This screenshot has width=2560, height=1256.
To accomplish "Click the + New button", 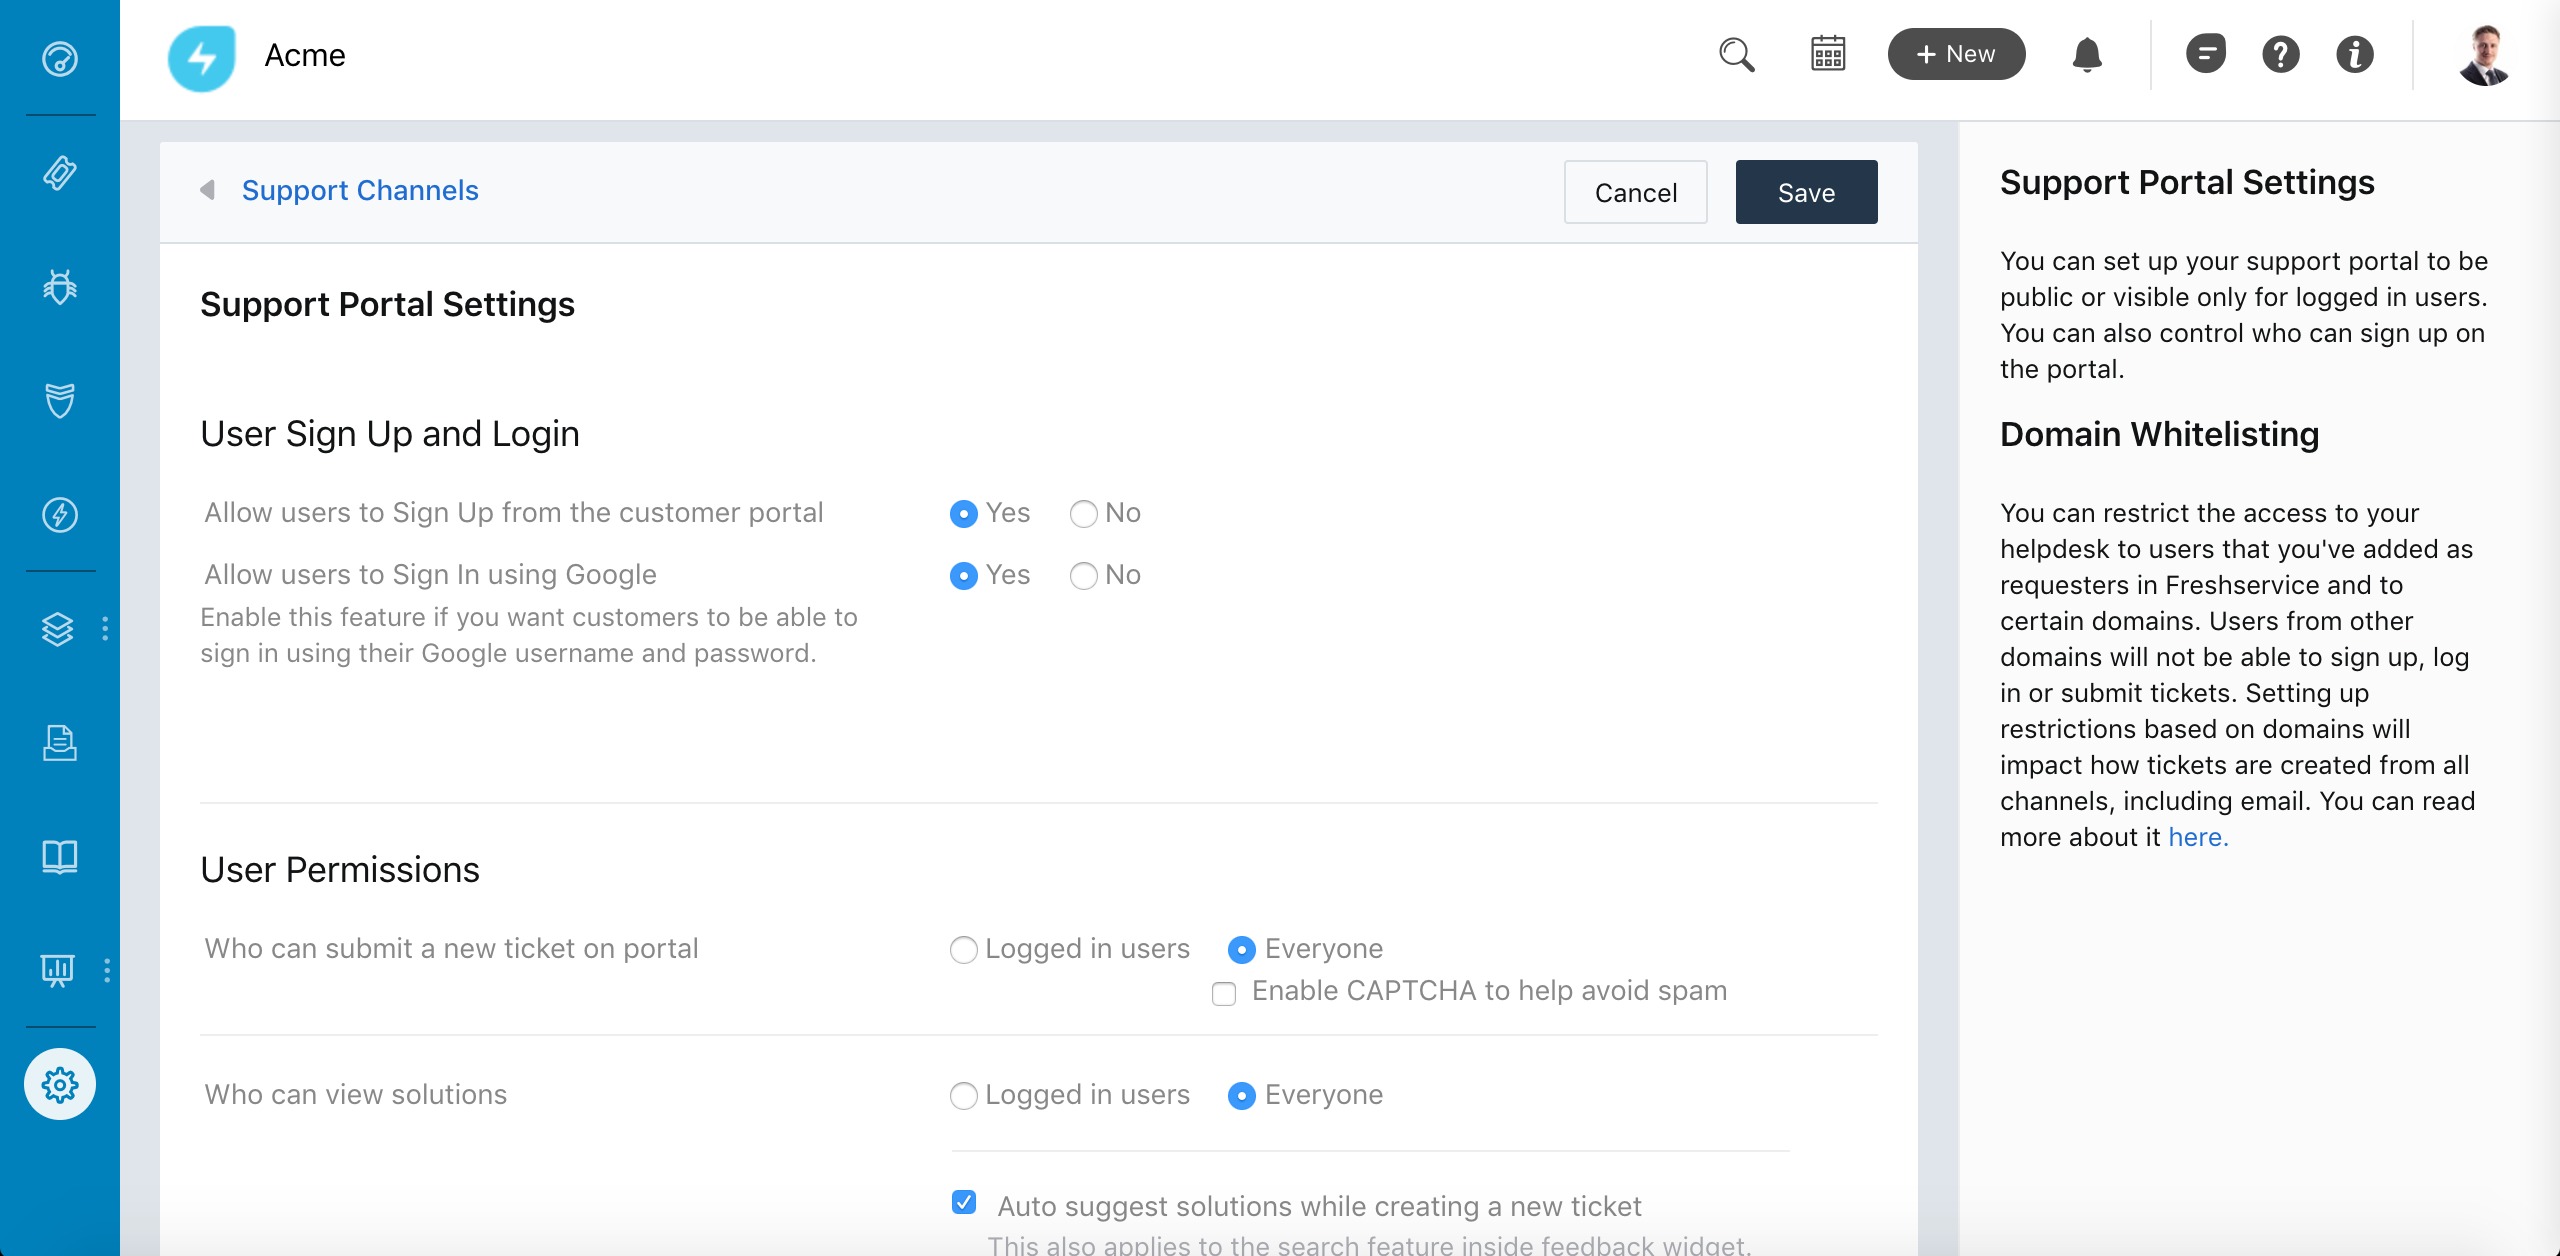I will 1956,54.
